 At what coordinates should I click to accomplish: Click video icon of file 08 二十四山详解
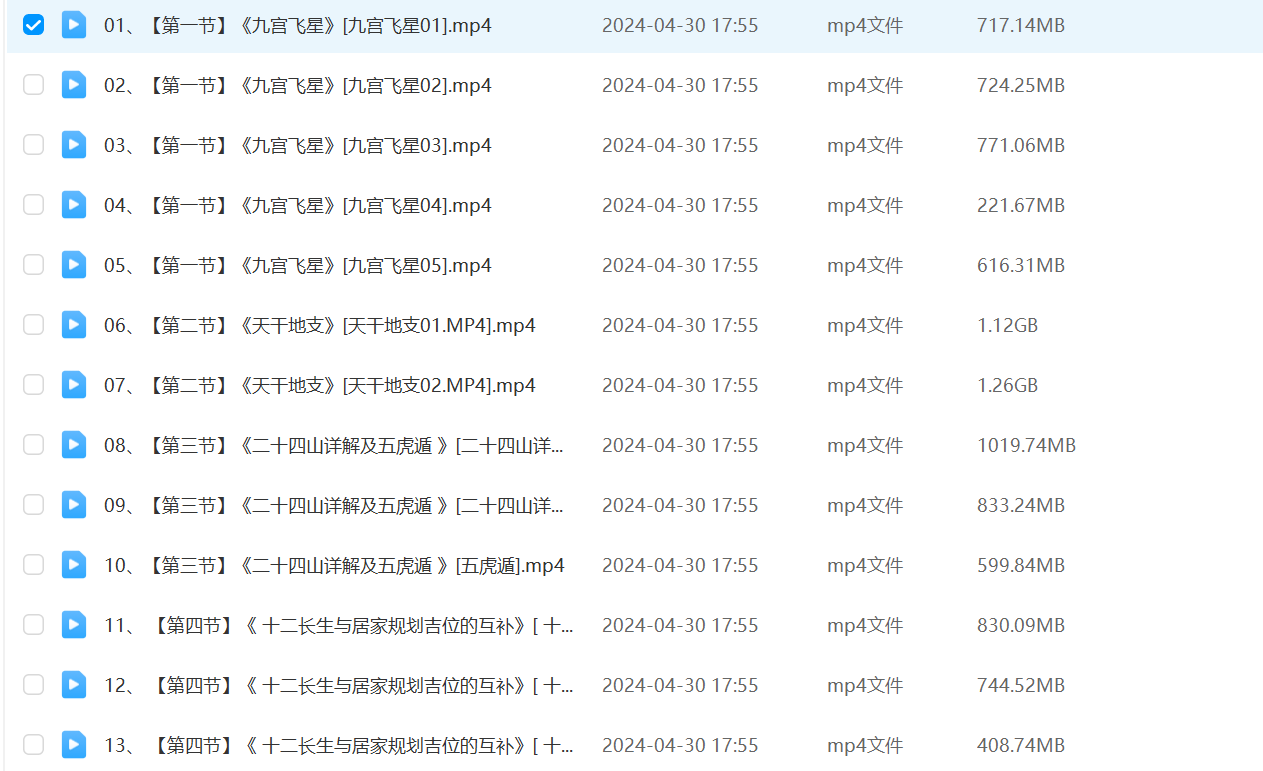[x=74, y=445]
